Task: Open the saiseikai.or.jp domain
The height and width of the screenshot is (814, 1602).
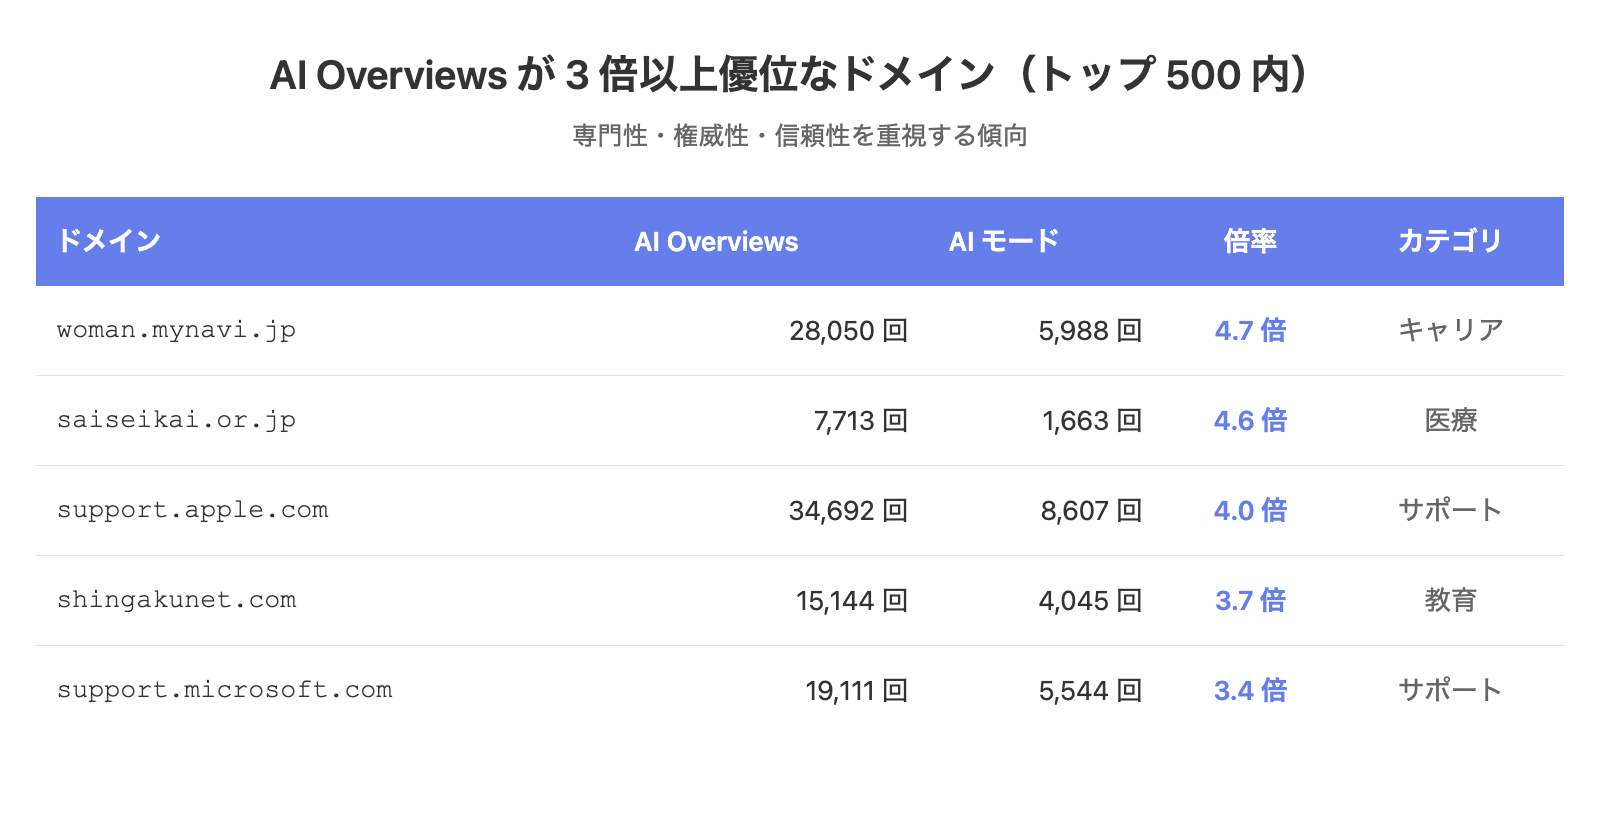Action: (x=176, y=420)
